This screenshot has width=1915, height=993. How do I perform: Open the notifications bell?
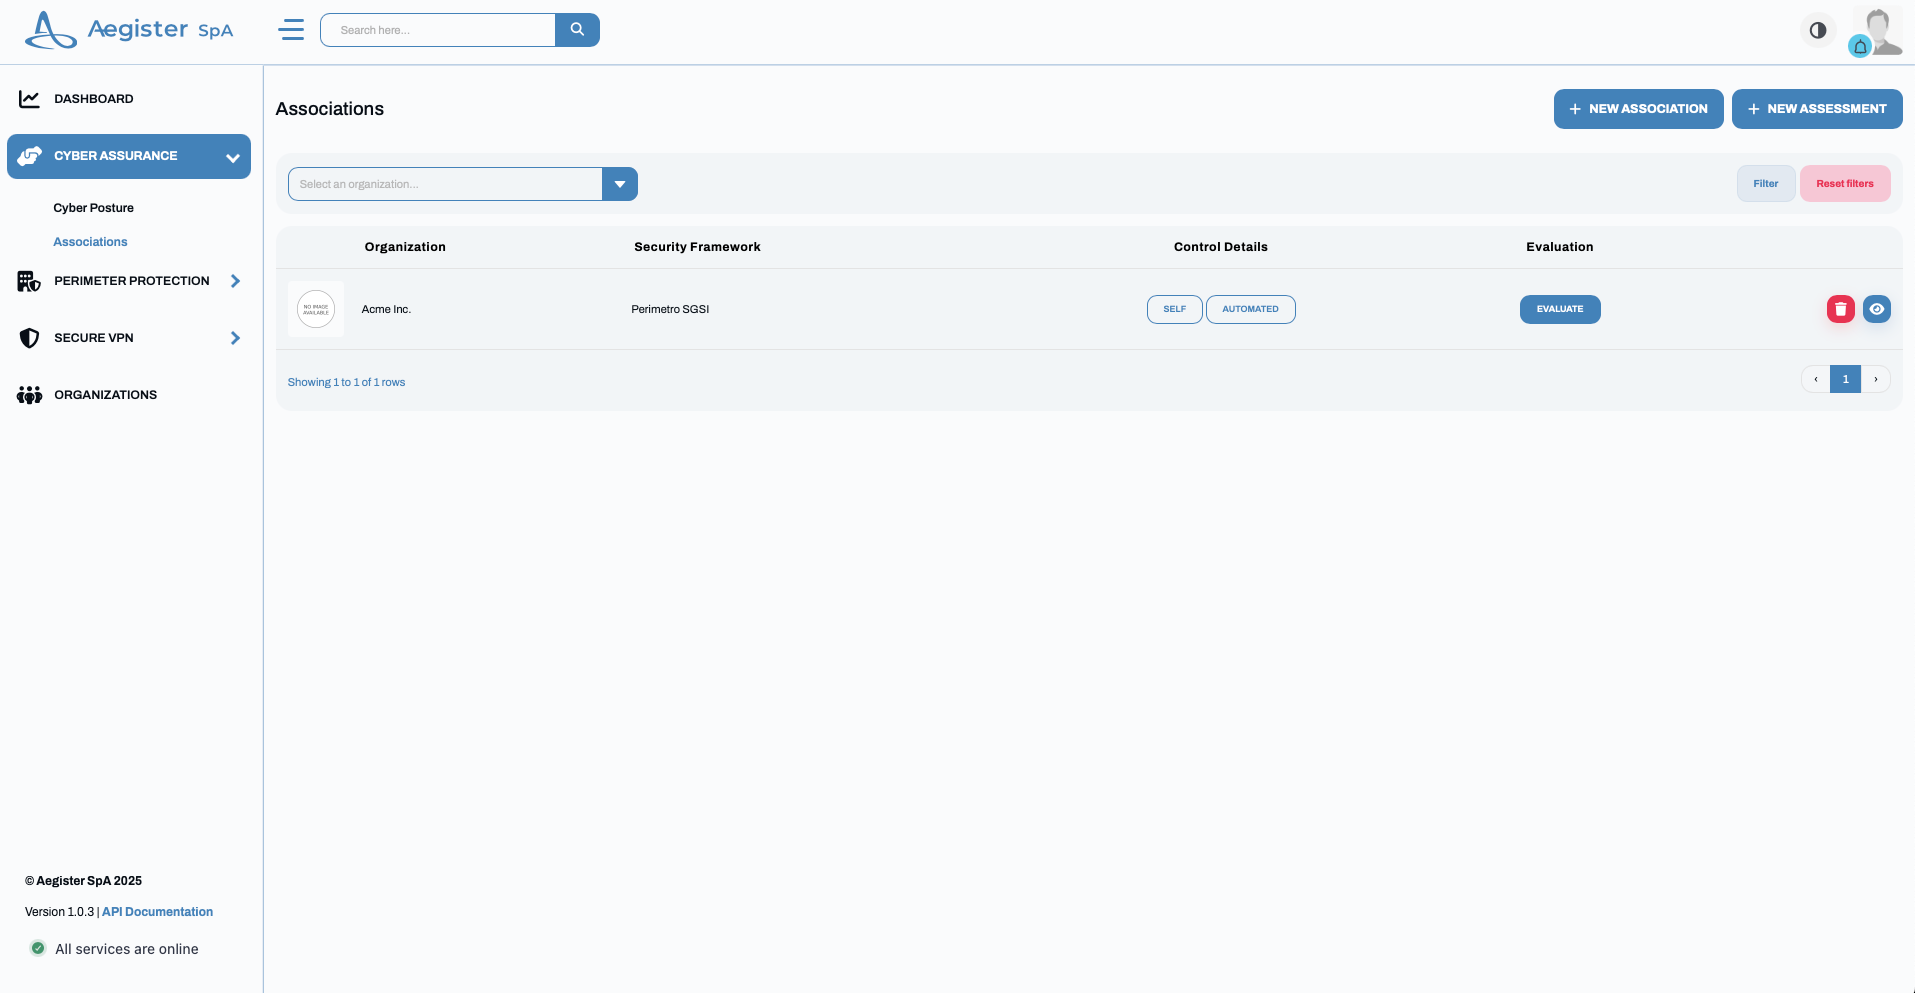click(1860, 46)
